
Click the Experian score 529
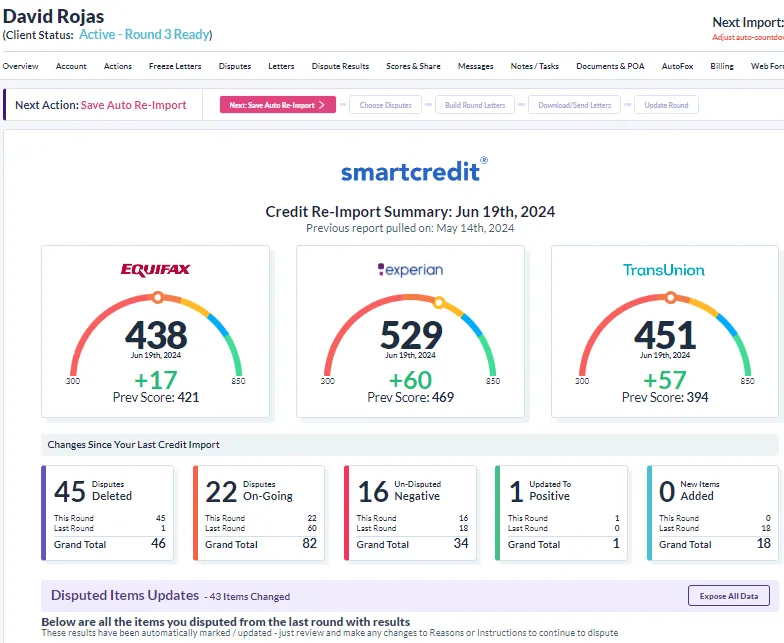411,335
